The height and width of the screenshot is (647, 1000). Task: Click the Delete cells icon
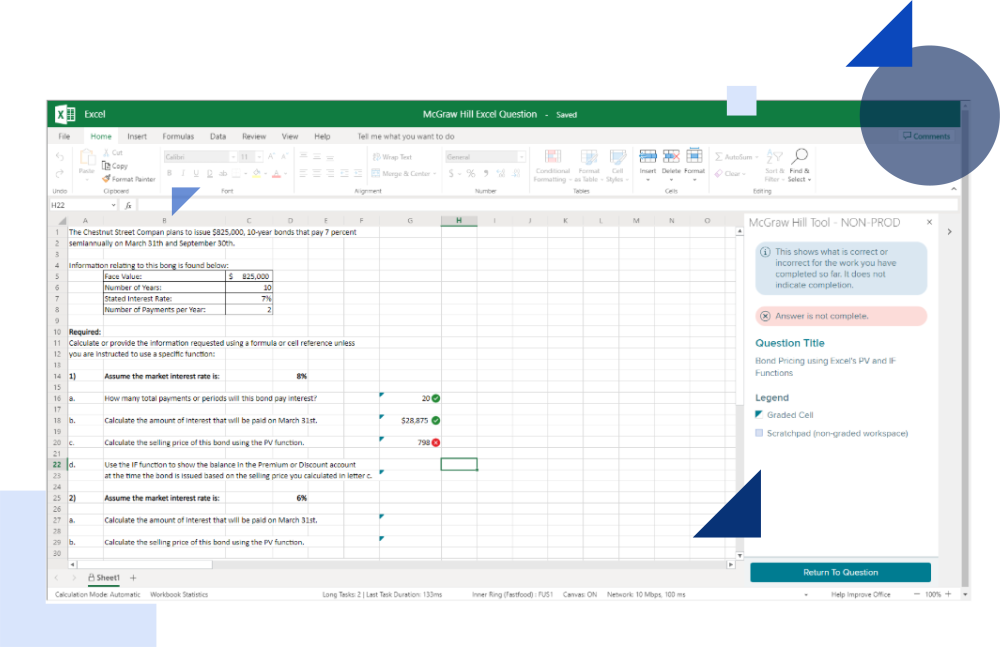pyautogui.click(x=671, y=156)
